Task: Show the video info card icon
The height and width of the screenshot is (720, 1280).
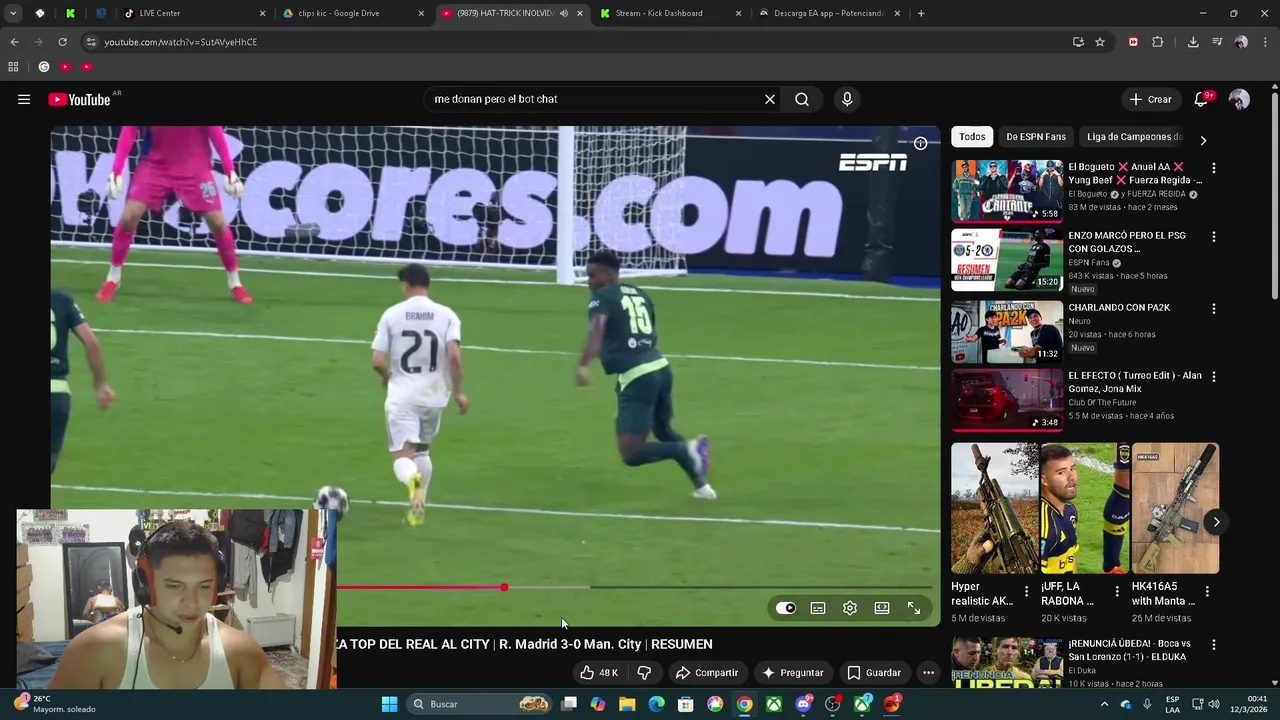Action: [920, 143]
